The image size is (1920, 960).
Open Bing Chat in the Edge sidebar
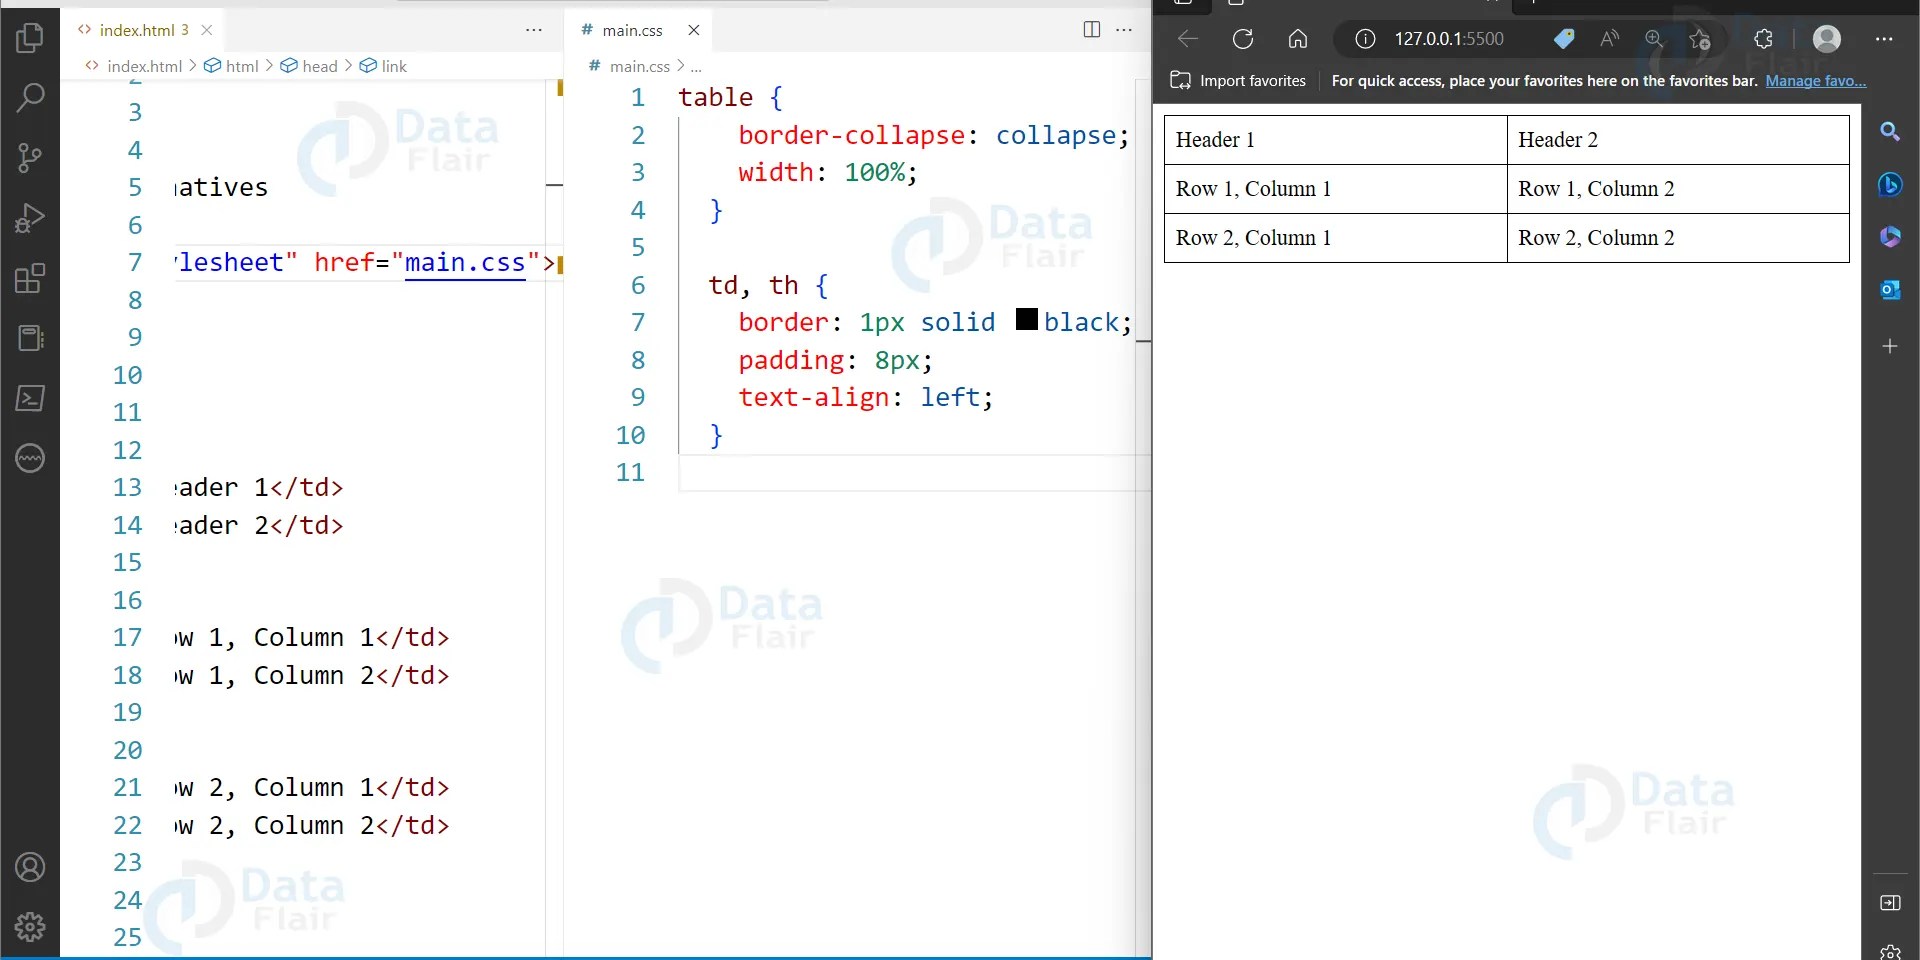[x=1891, y=185]
